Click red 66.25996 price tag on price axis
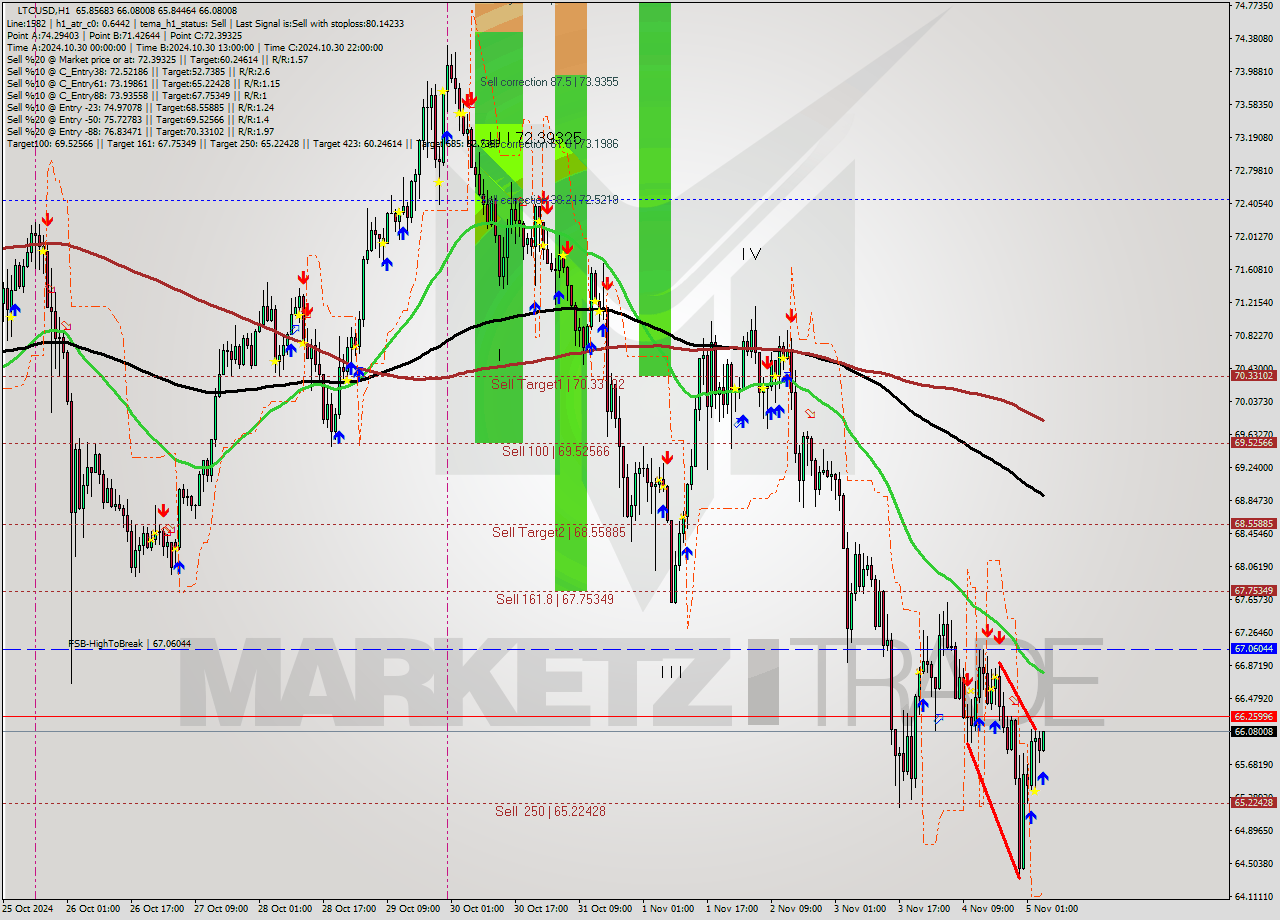The image size is (1280, 920). 1253,716
